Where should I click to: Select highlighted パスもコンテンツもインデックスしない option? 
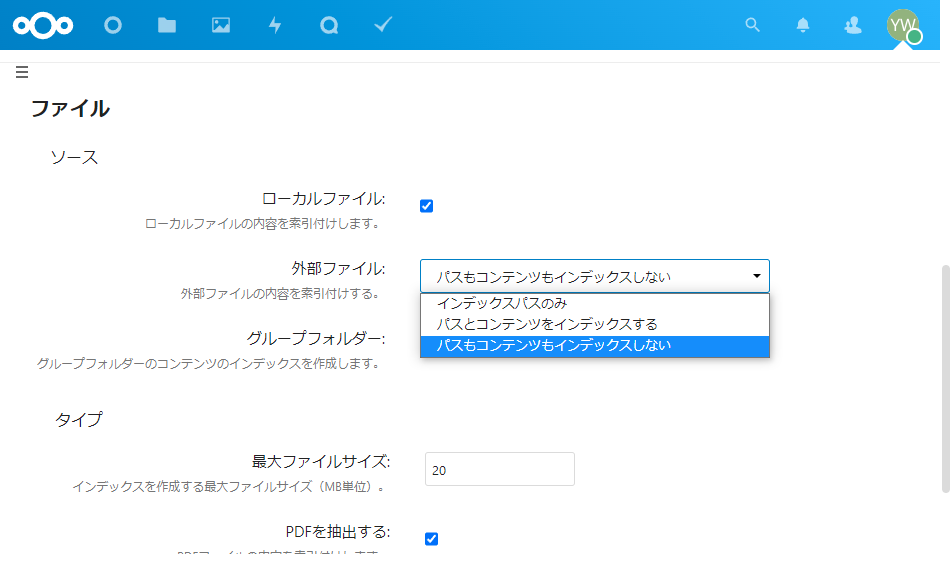(x=594, y=346)
